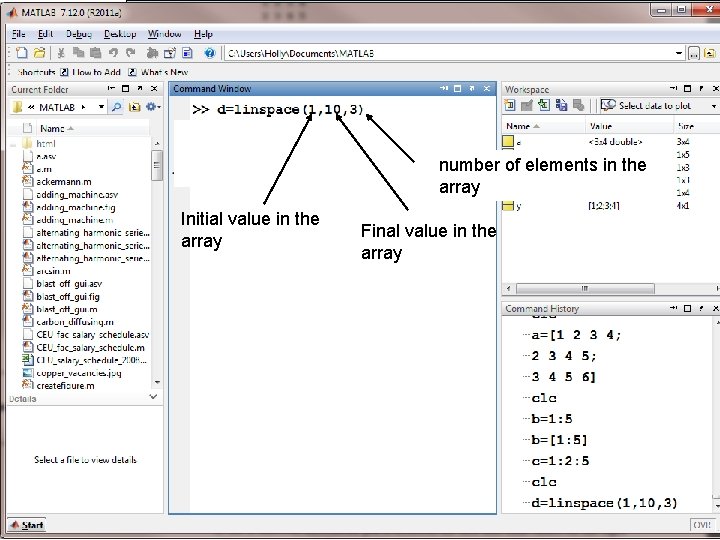The height and width of the screenshot is (540, 720).
Task: Create a new script with the New File icon
Action: pos(22,53)
